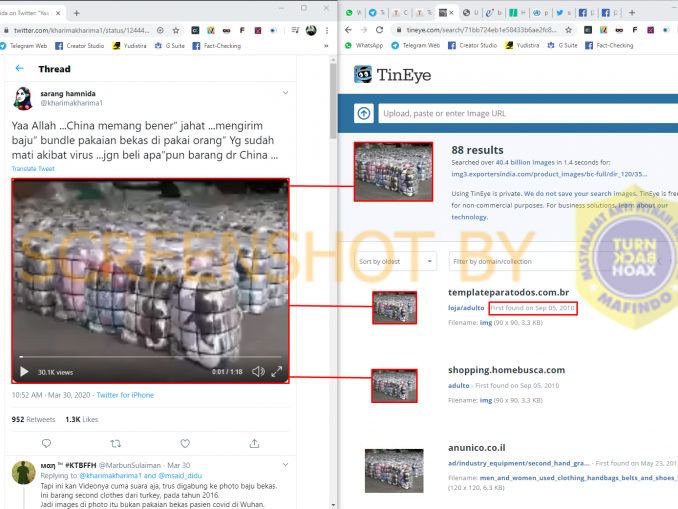Open Yudistira bookmark in Twitter window
The width and height of the screenshot is (678, 509).
click(x=130, y=46)
